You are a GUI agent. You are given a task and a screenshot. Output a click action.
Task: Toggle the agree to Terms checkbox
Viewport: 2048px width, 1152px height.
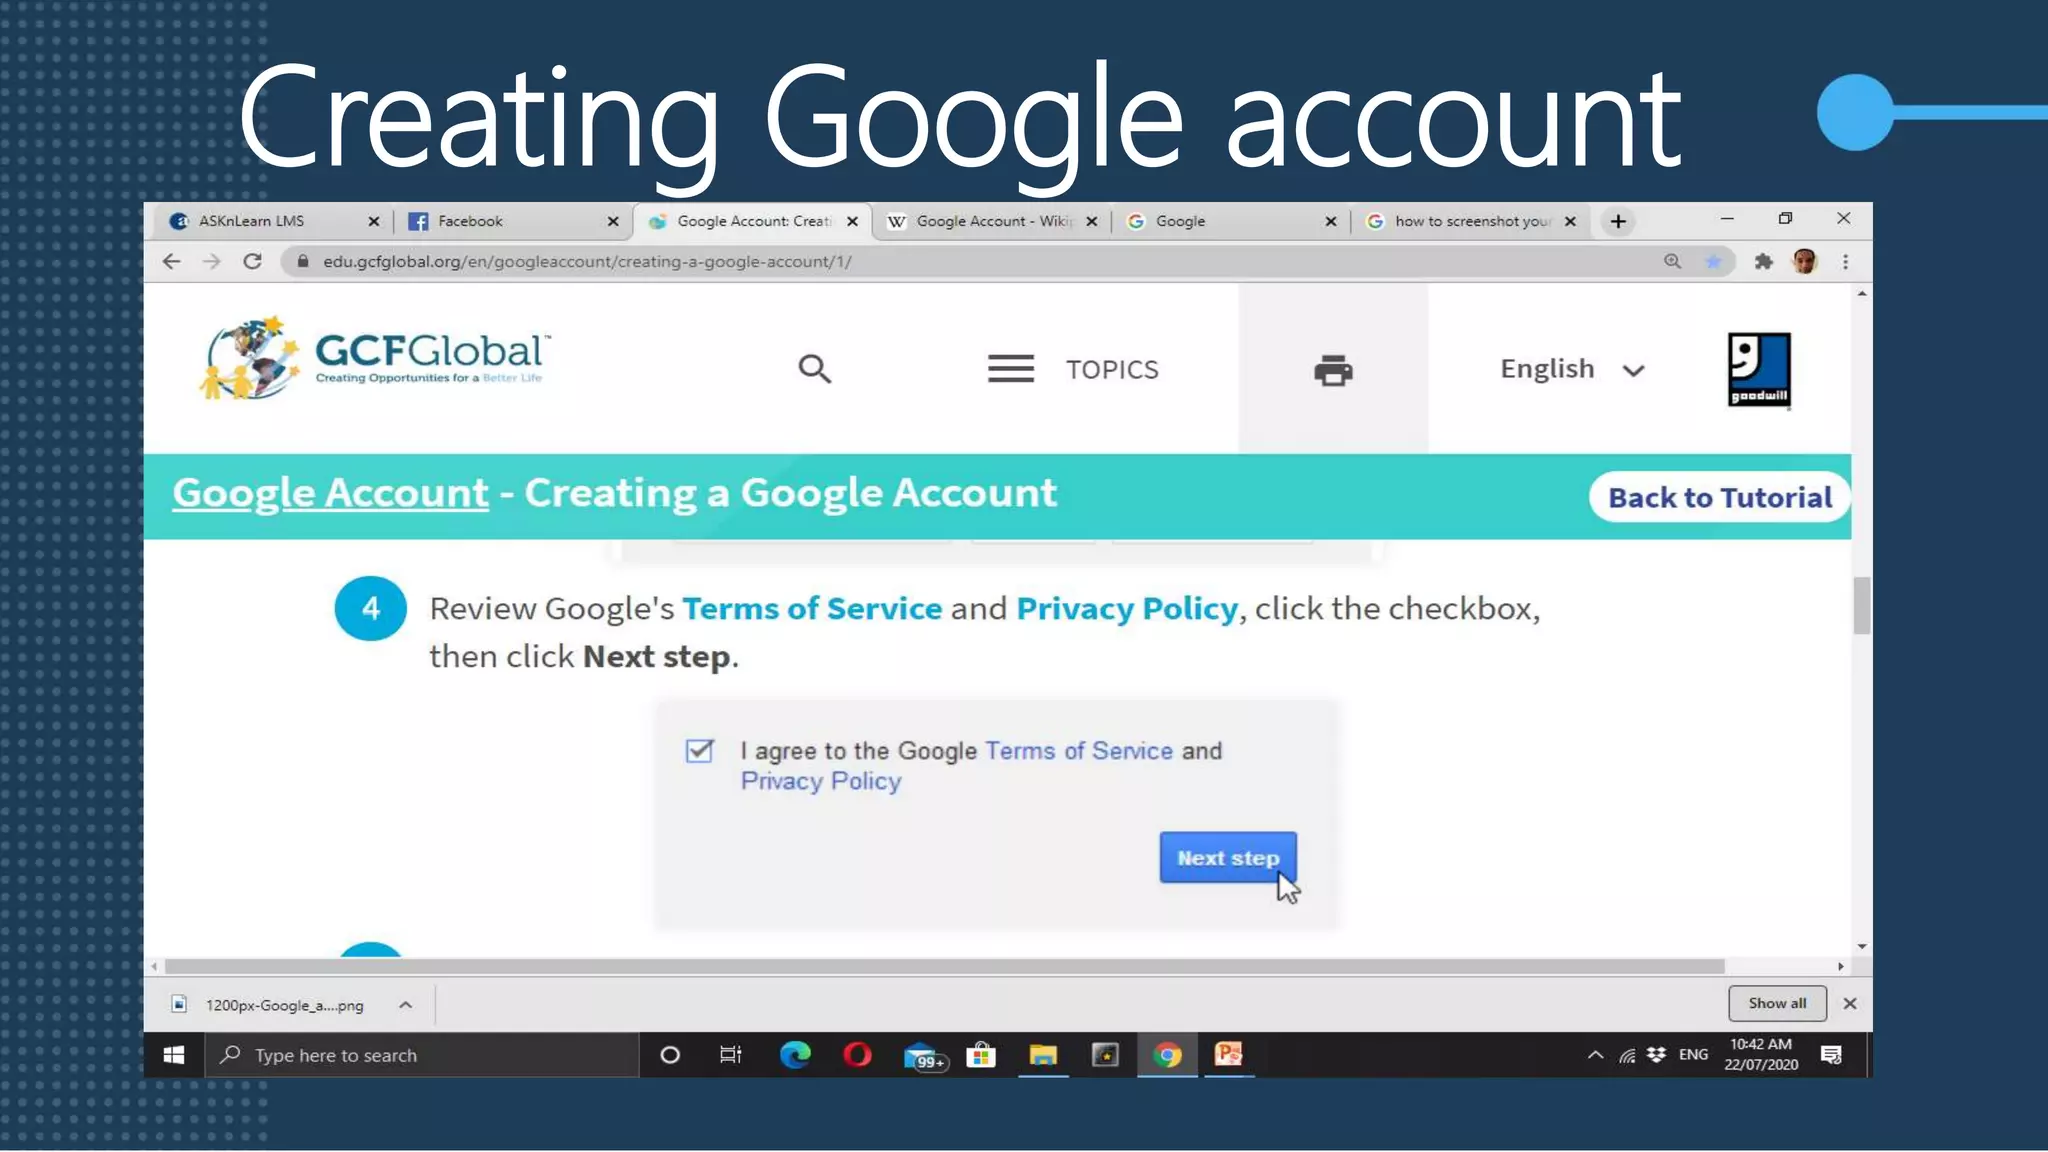click(x=699, y=751)
